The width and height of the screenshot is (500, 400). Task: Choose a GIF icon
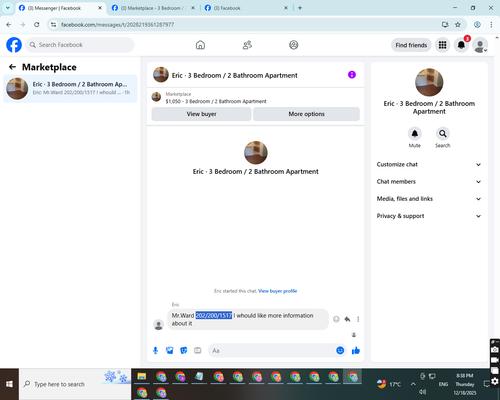[198, 350]
